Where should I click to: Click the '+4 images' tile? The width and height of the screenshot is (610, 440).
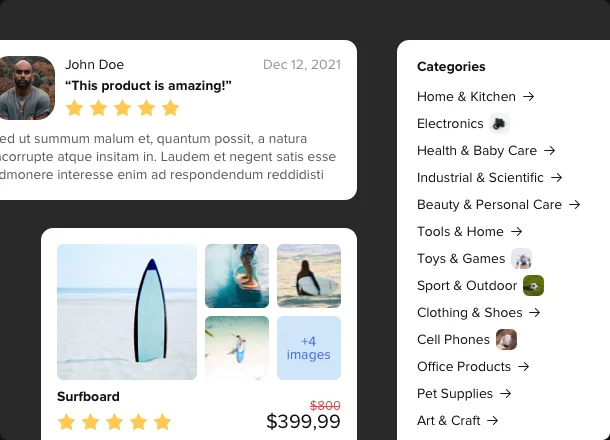[309, 348]
